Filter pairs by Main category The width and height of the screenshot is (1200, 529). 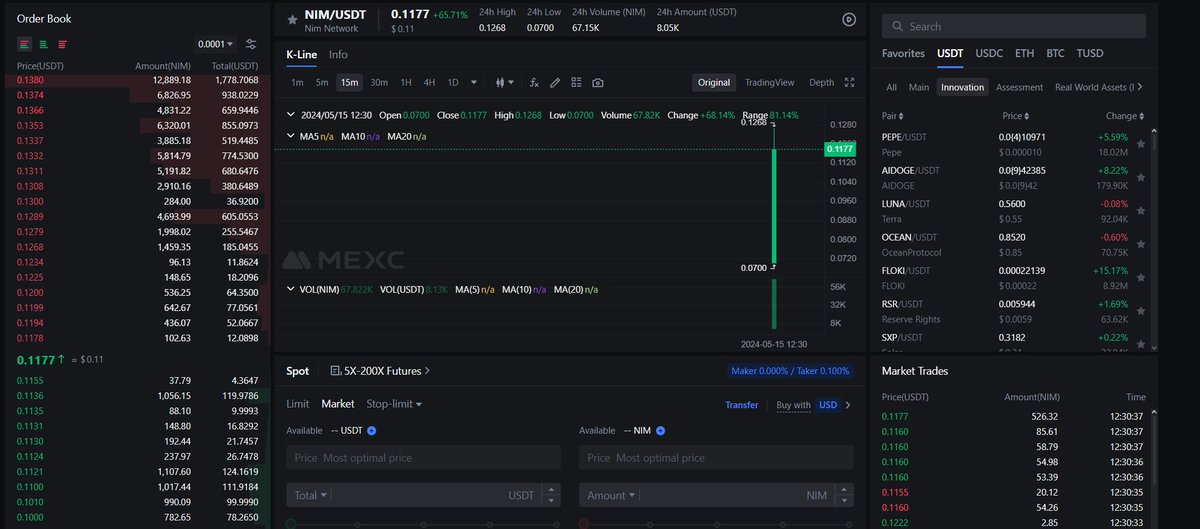[919, 87]
